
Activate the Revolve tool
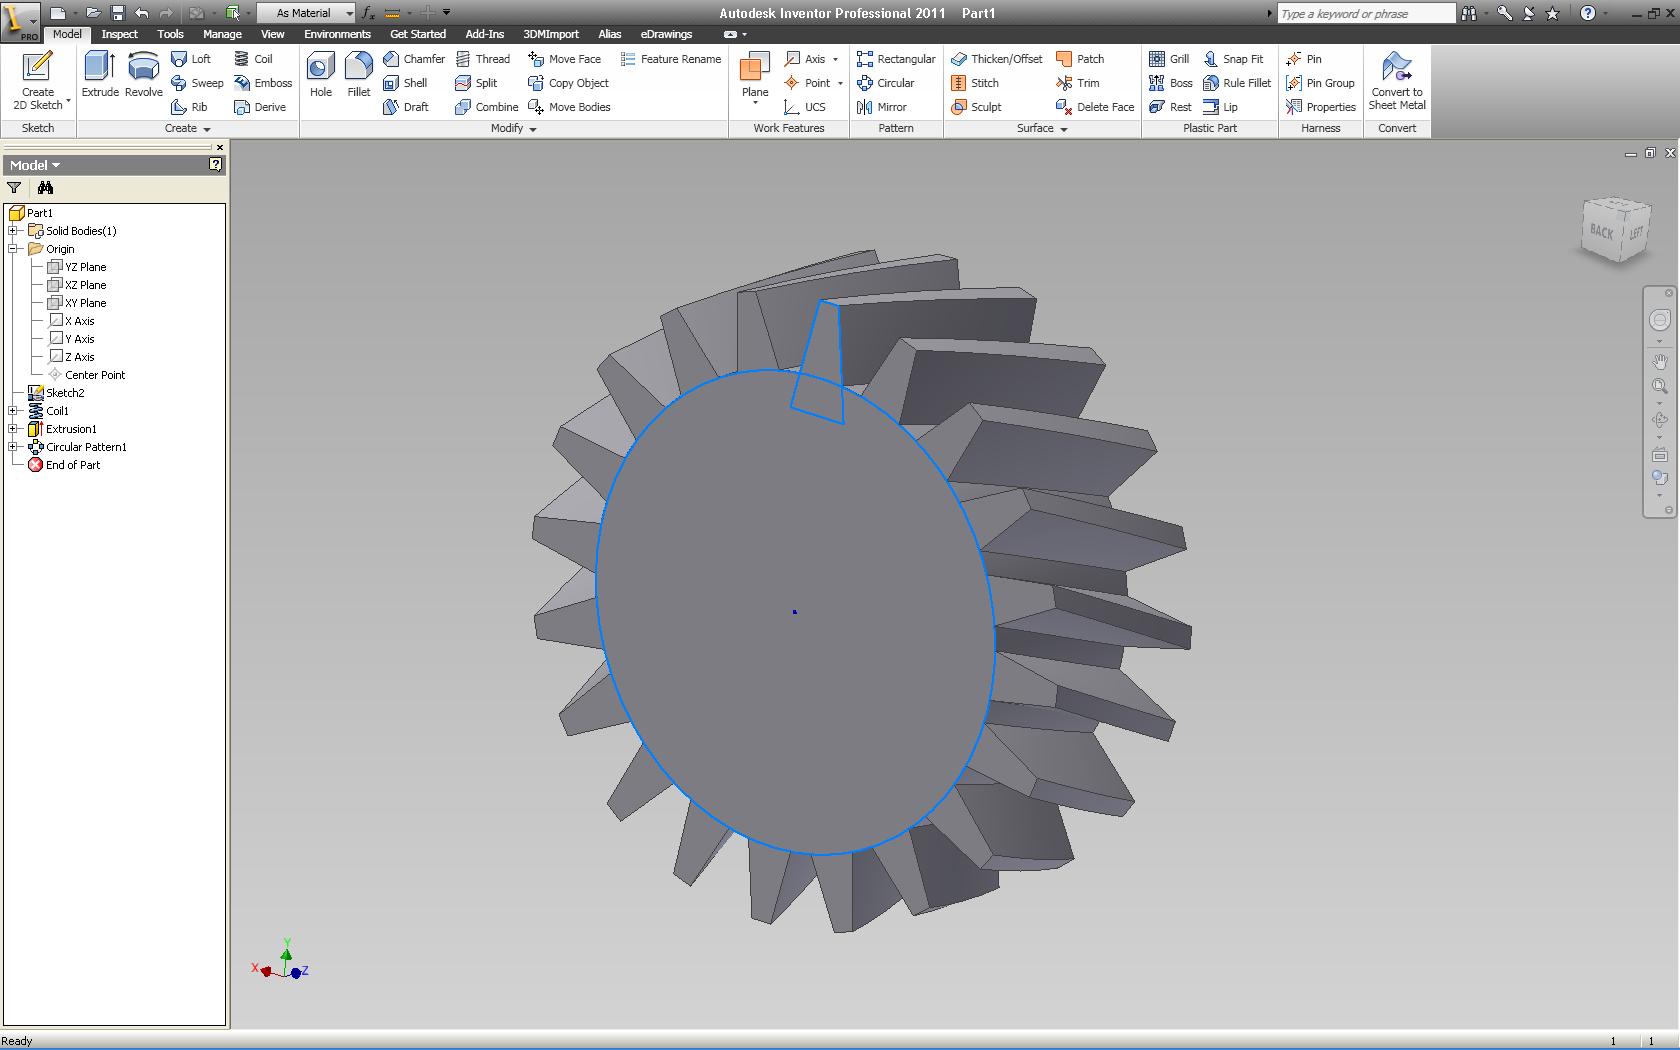tap(143, 75)
